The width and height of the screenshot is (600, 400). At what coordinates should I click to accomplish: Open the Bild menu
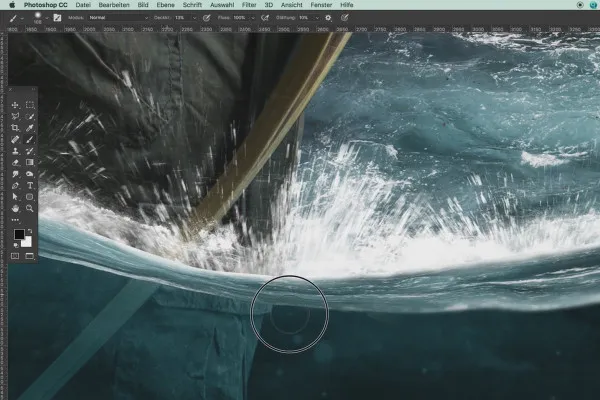point(143,5)
